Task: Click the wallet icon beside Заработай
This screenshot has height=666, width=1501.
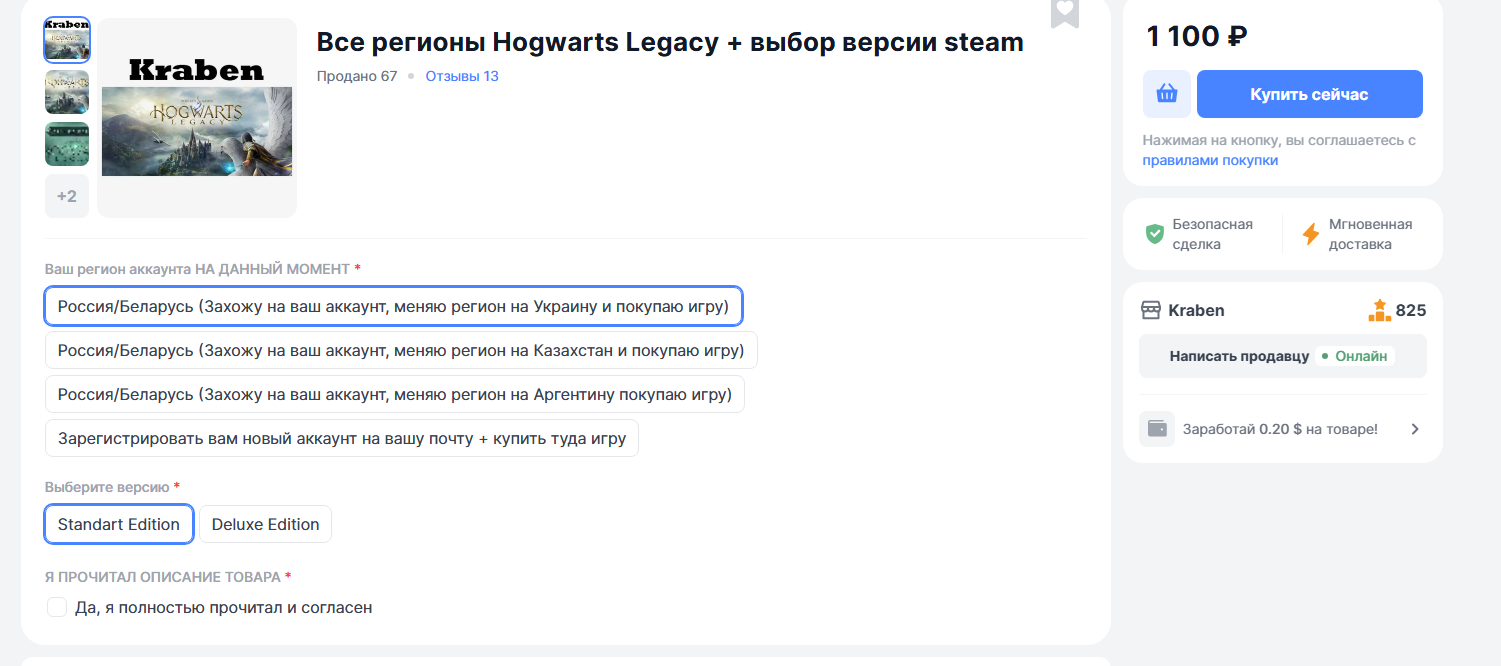Action: pos(1157,429)
